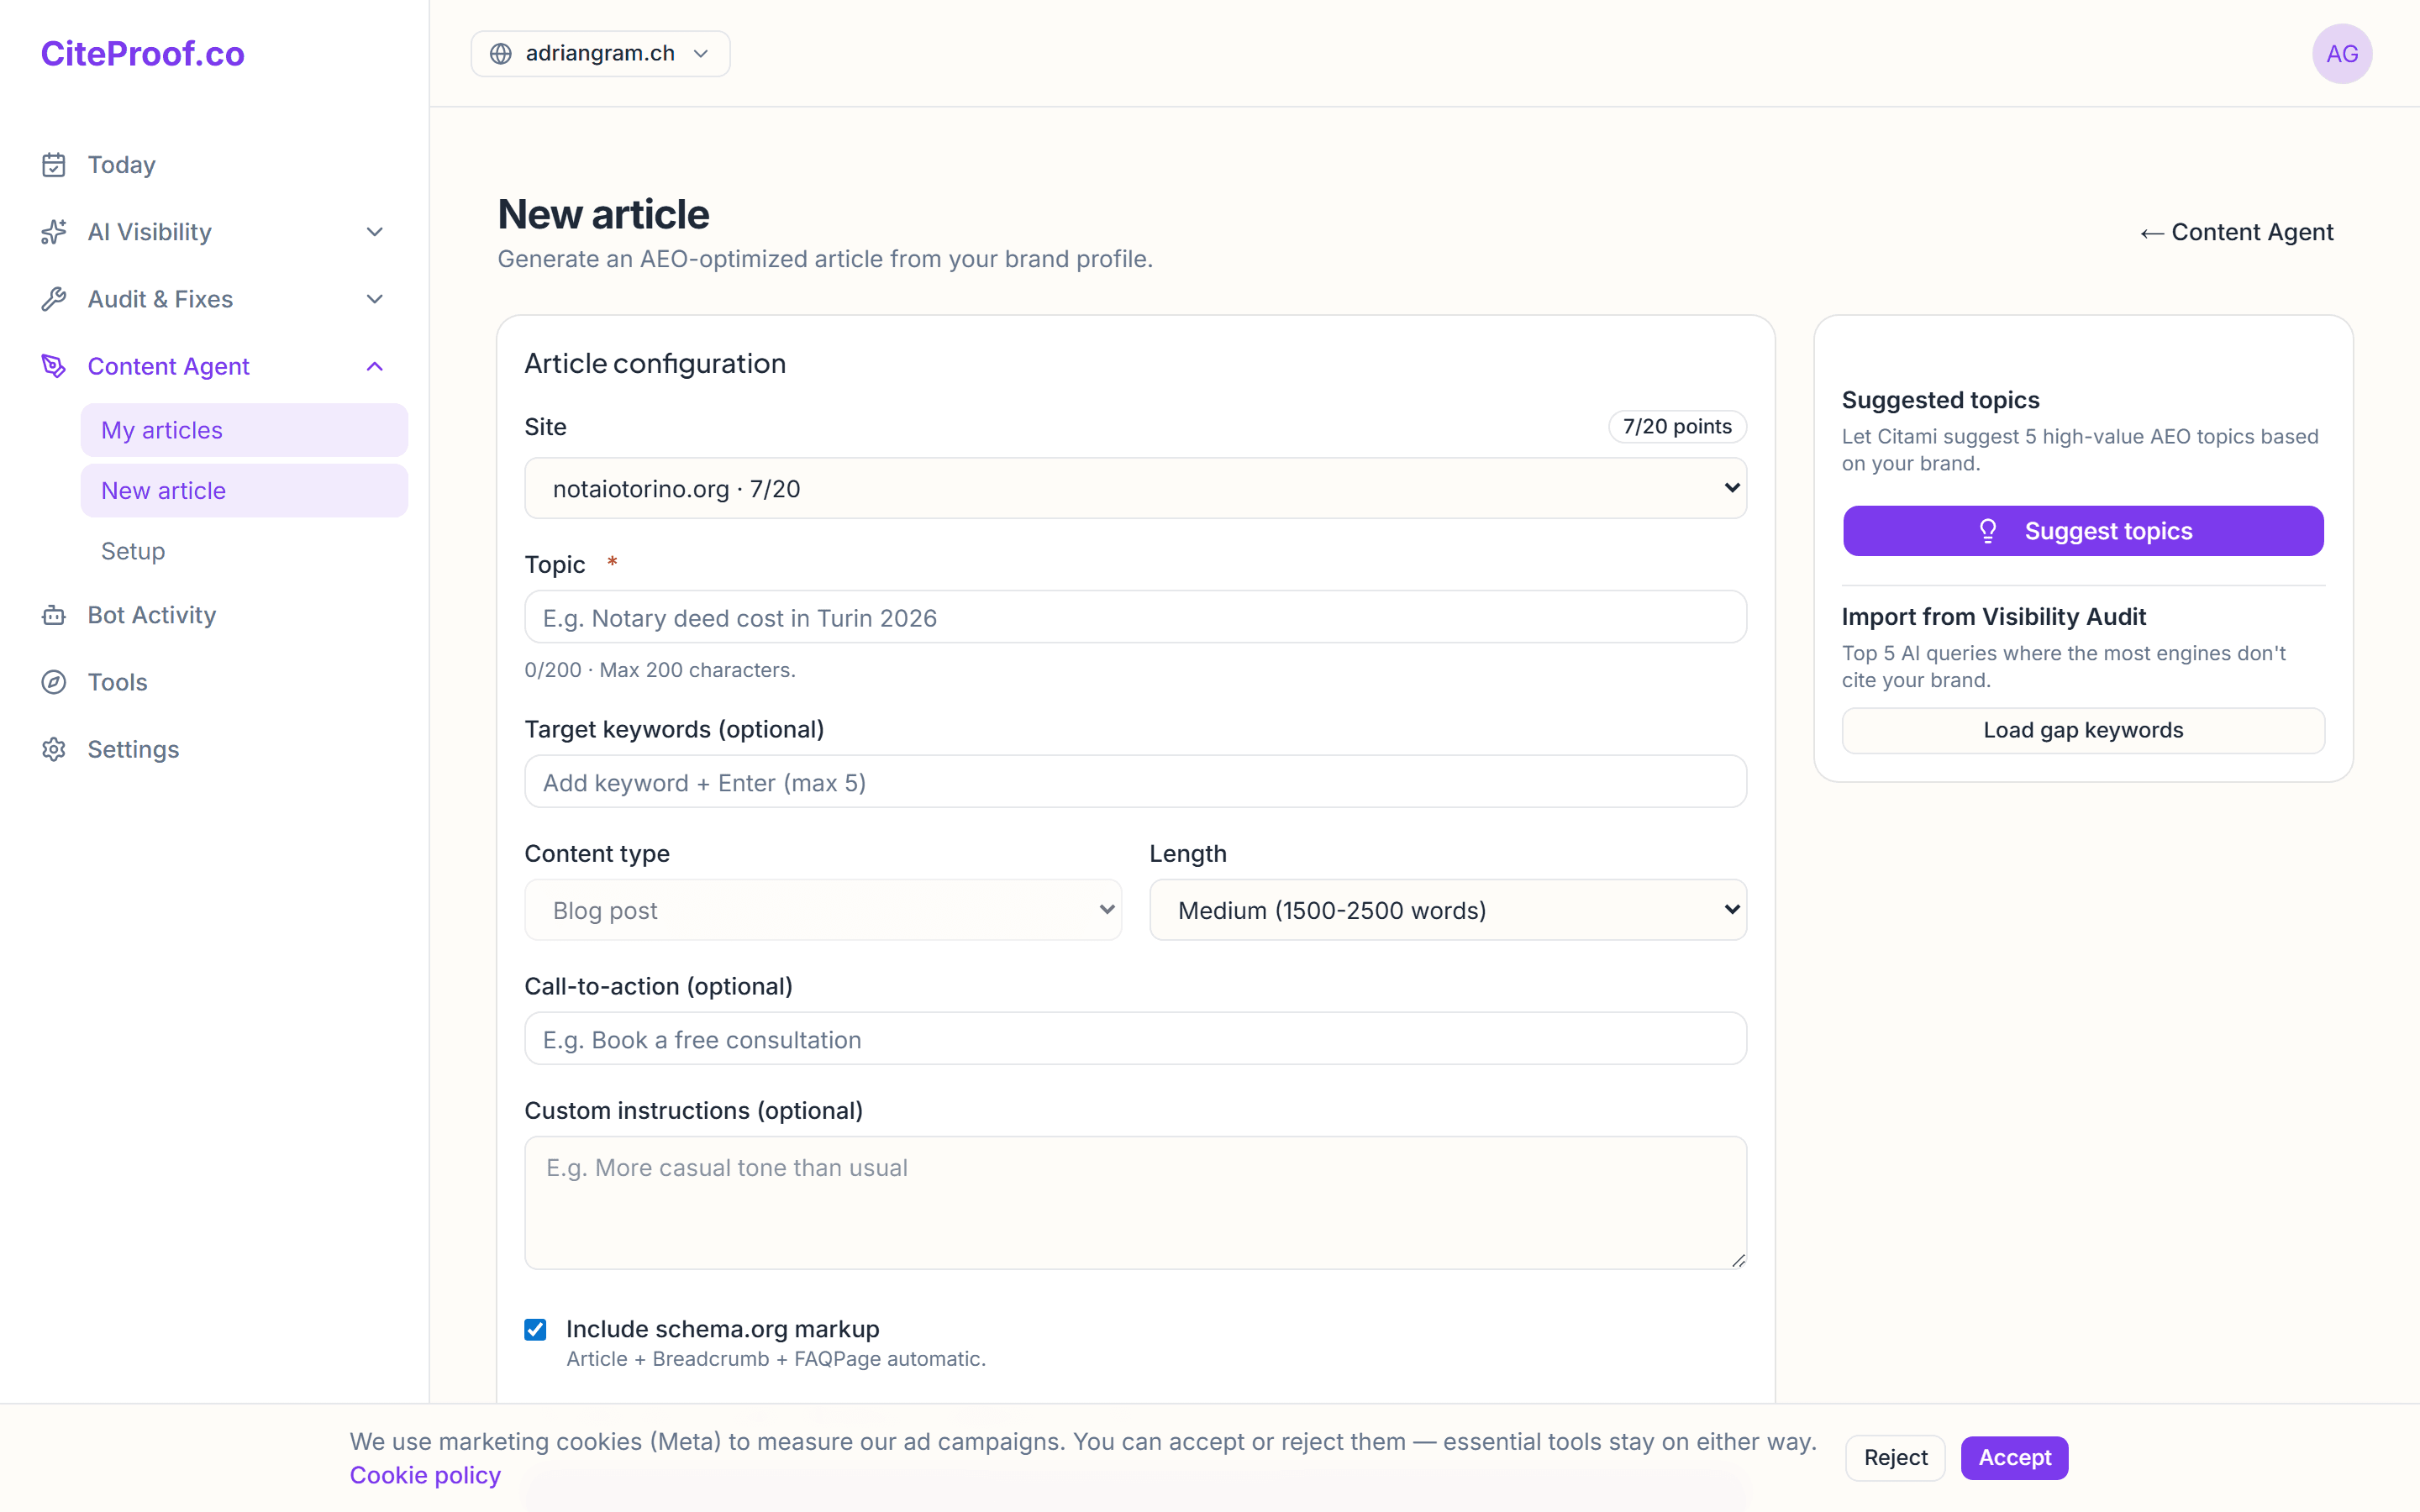This screenshot has height=1512, width=2420.
Task: Open Setup under Content Agent
Action: pyautogui.click(x=133, y=551)
